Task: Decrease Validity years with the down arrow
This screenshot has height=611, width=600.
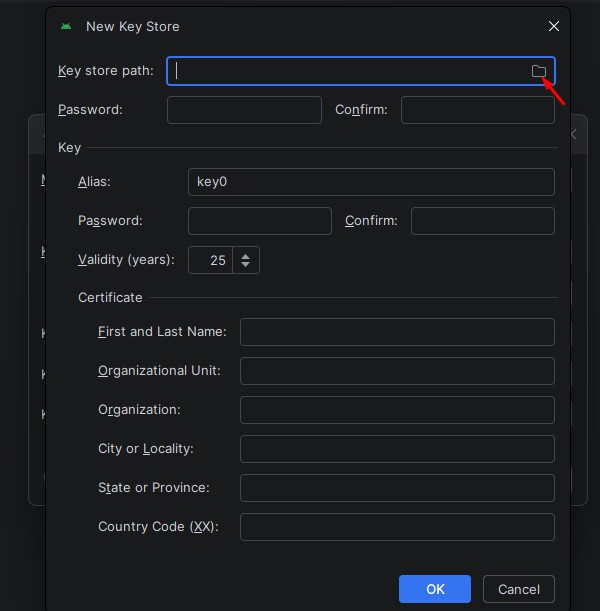Action: (245, 264)
